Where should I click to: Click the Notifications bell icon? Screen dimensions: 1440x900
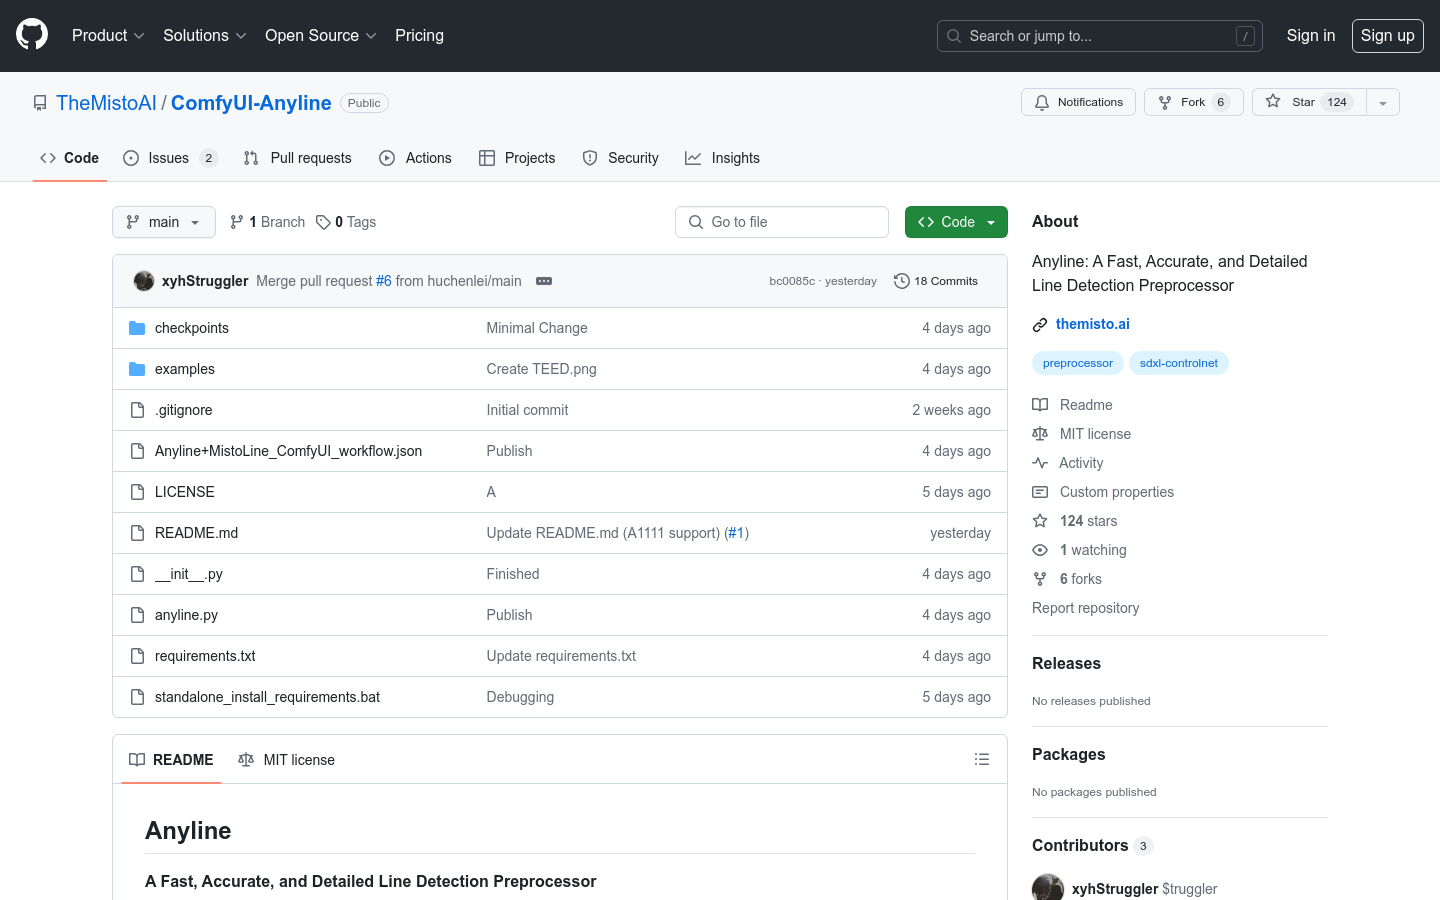pyautogui.click(x=1042, y=102)
